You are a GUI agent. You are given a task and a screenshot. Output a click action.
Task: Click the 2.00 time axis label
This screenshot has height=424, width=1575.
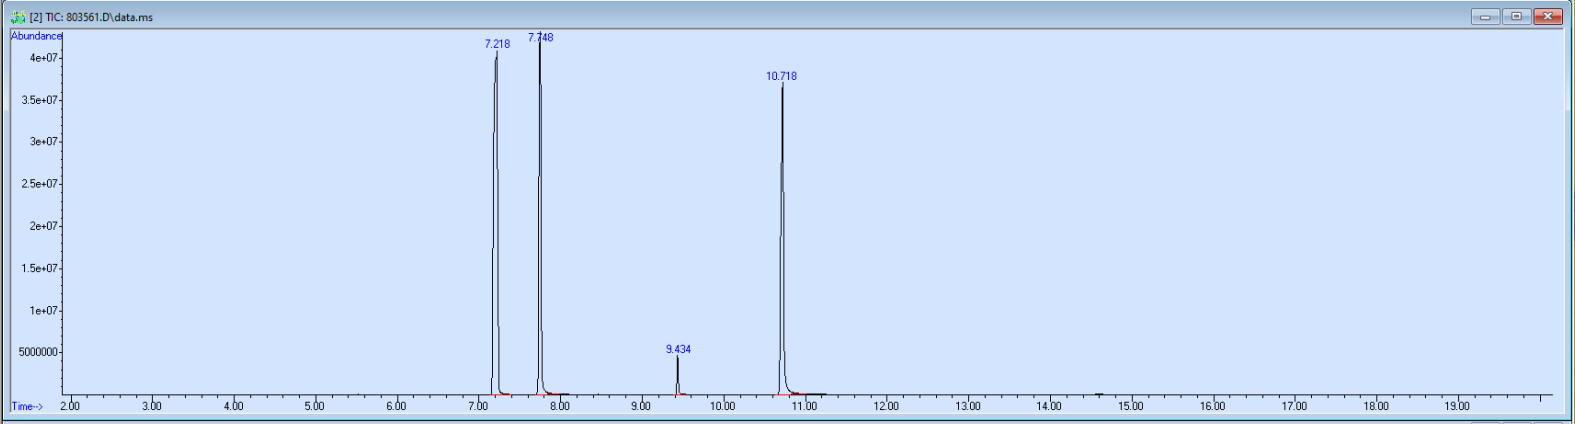pyautogui.click(x=70, y=406)
